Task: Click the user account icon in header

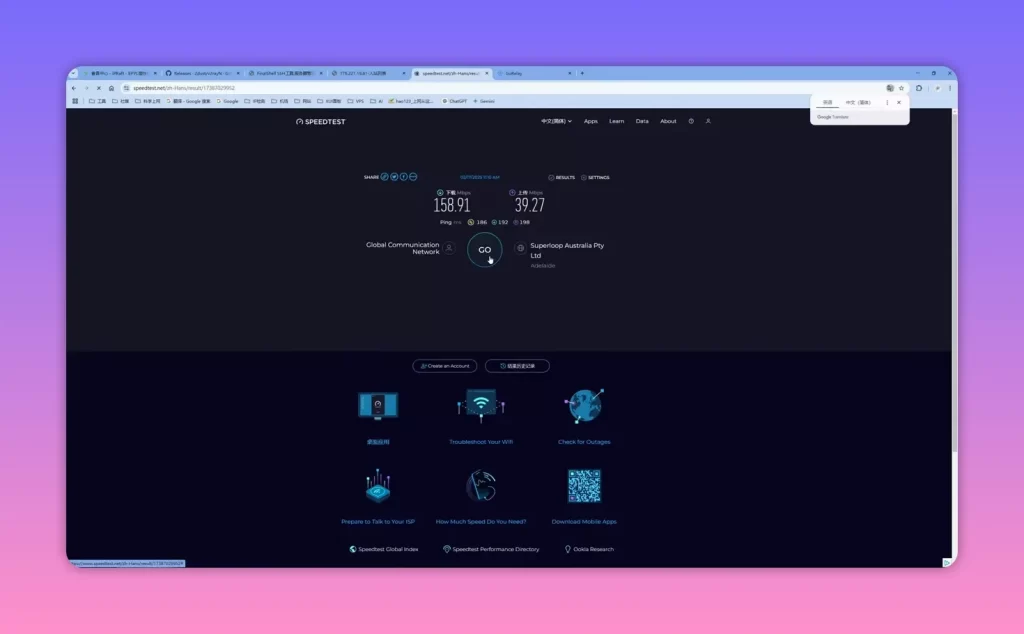Action: coord(708,121)
